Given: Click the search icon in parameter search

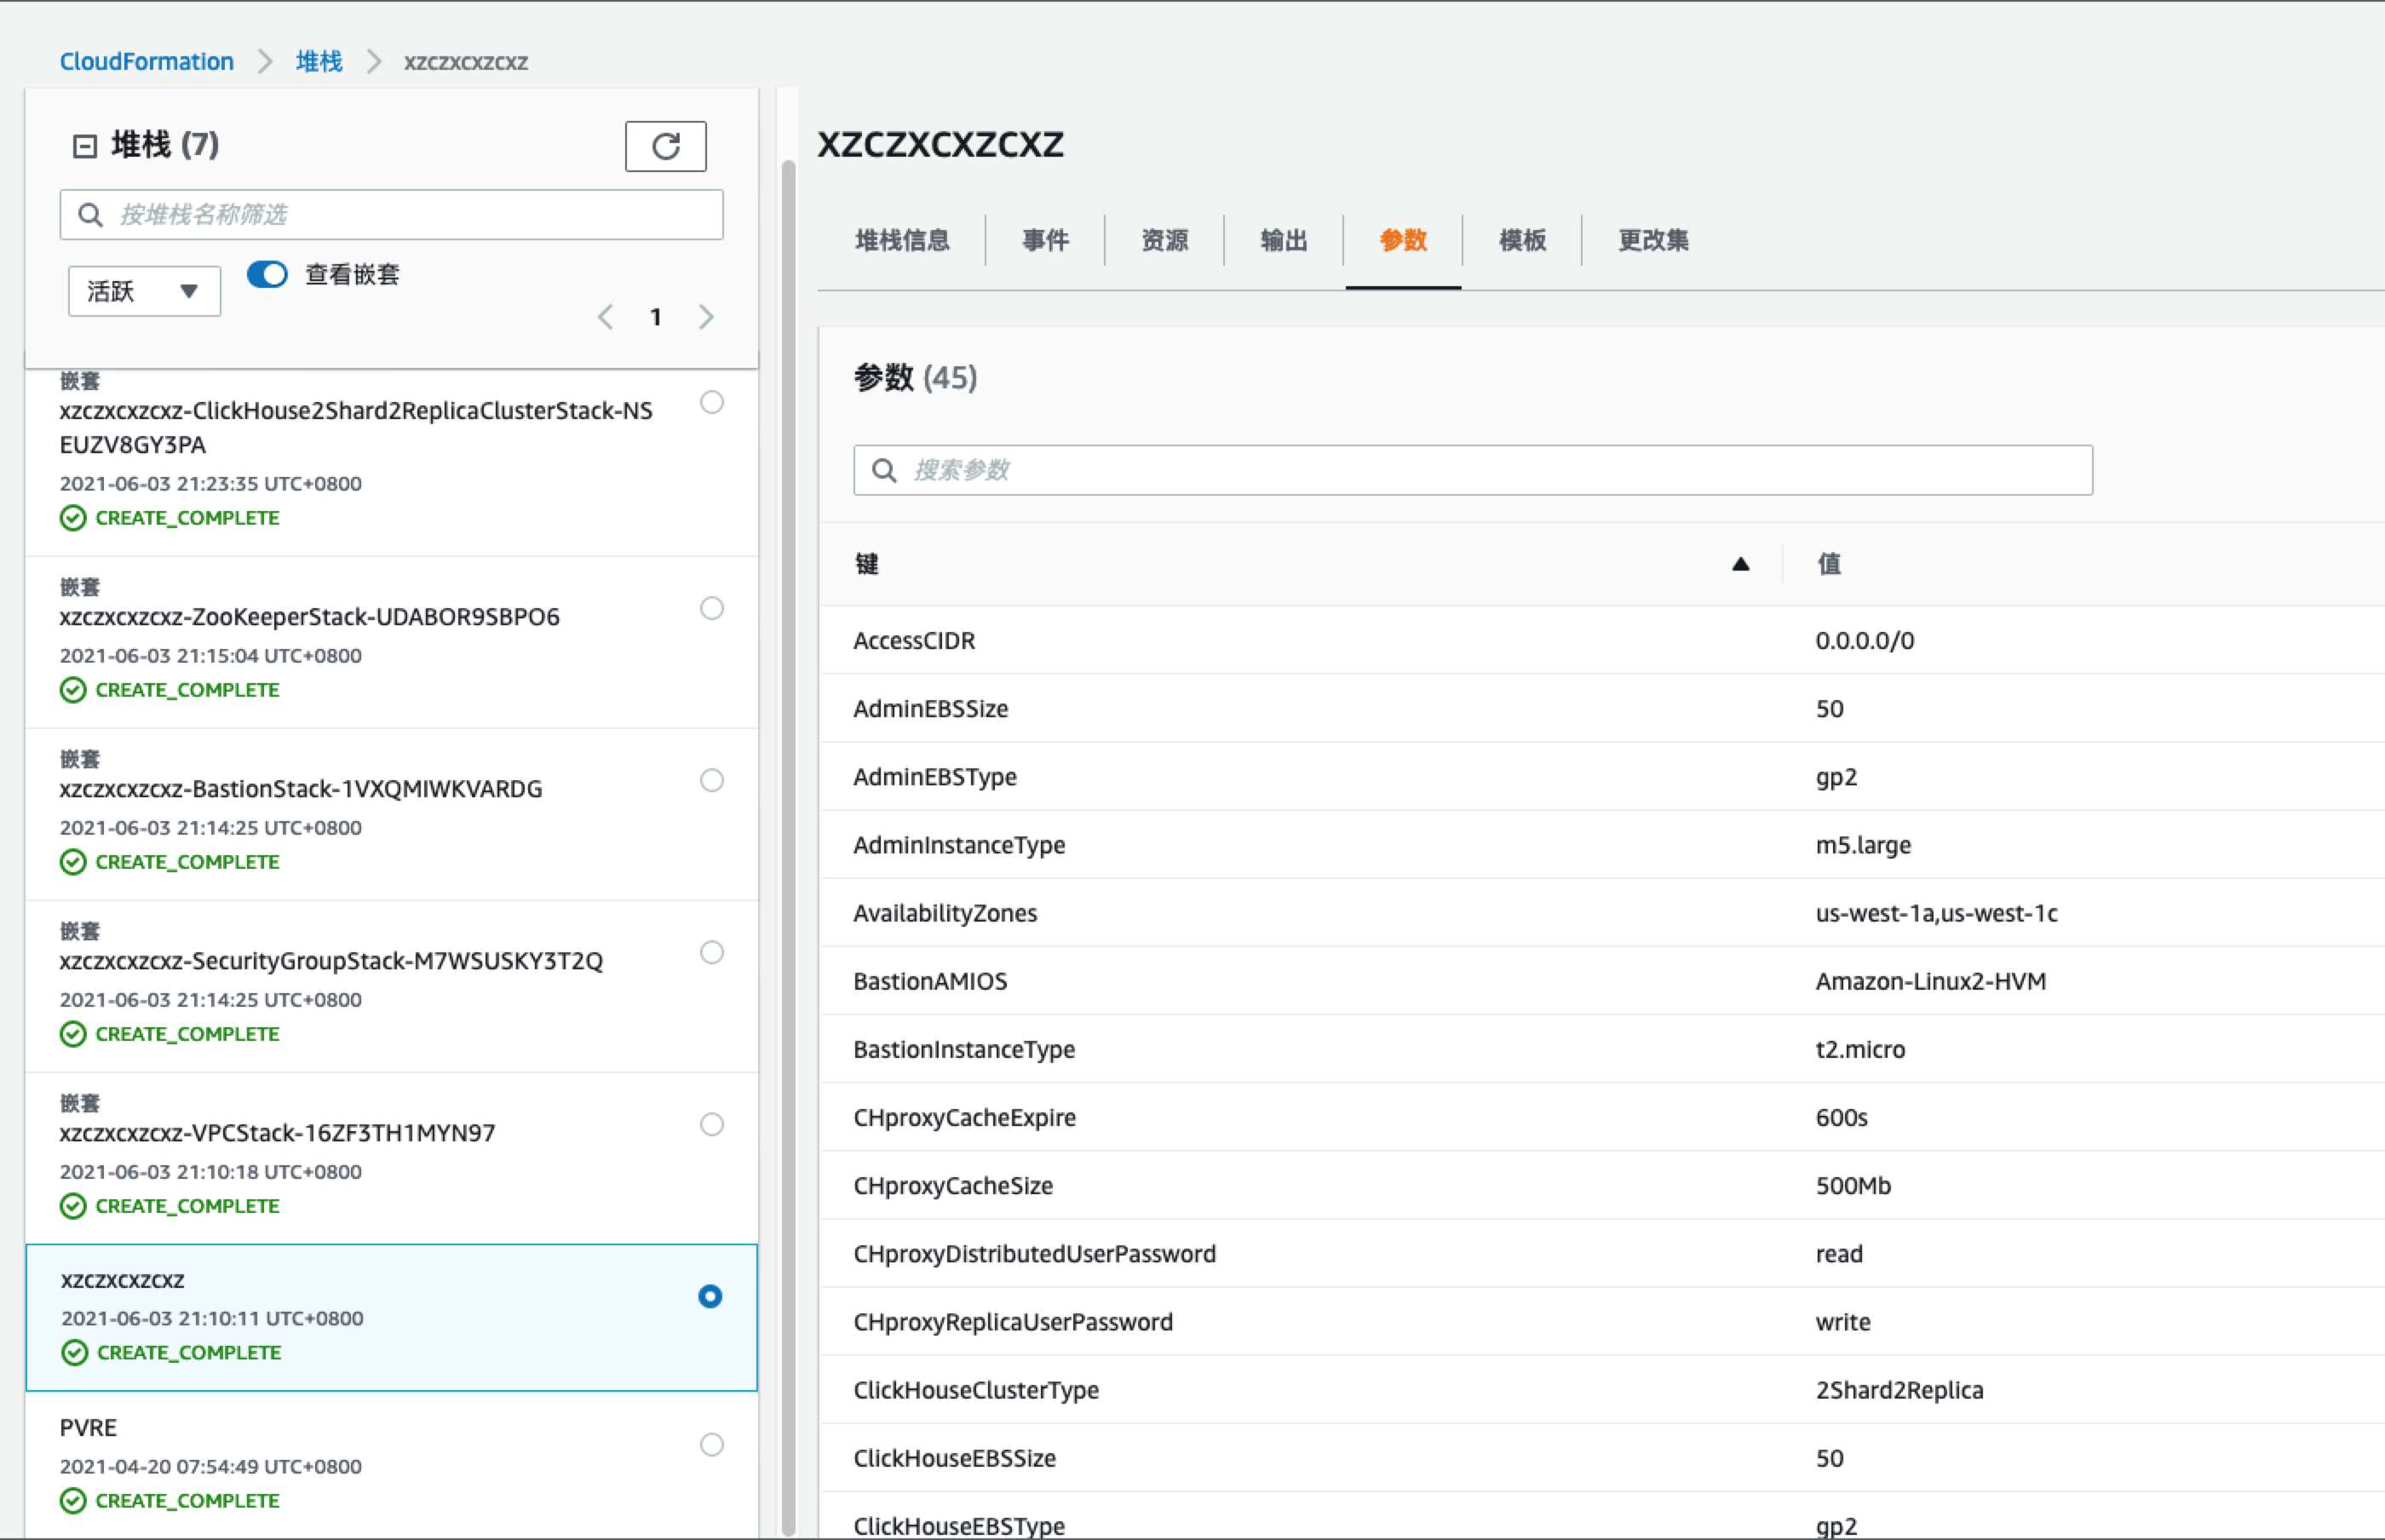Looking at the screenshot, I should click(x=884, y=470).
